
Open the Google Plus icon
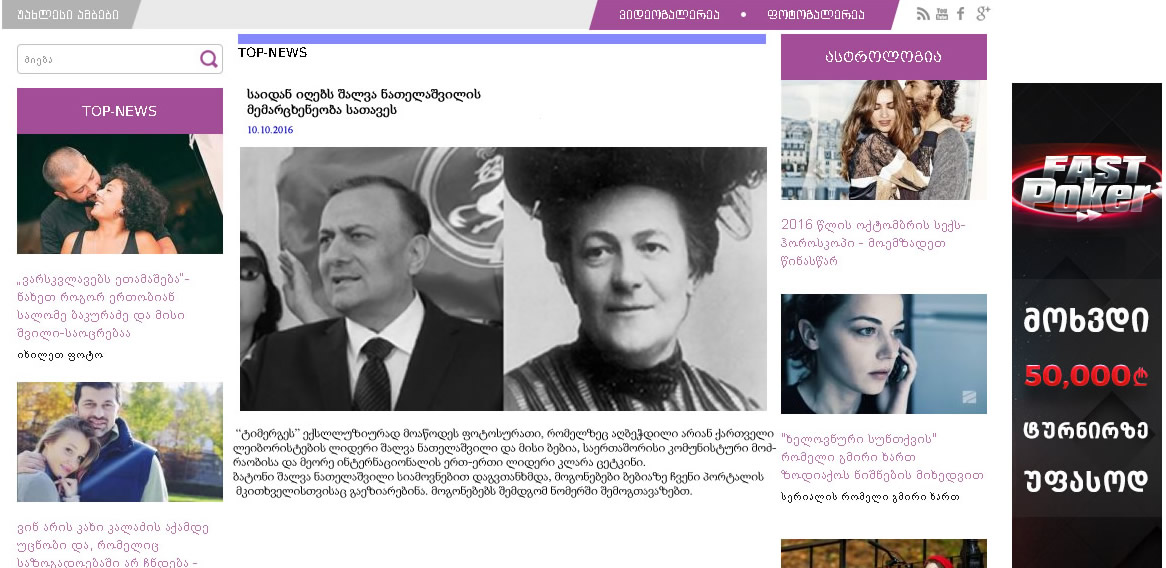pos(983,13)
